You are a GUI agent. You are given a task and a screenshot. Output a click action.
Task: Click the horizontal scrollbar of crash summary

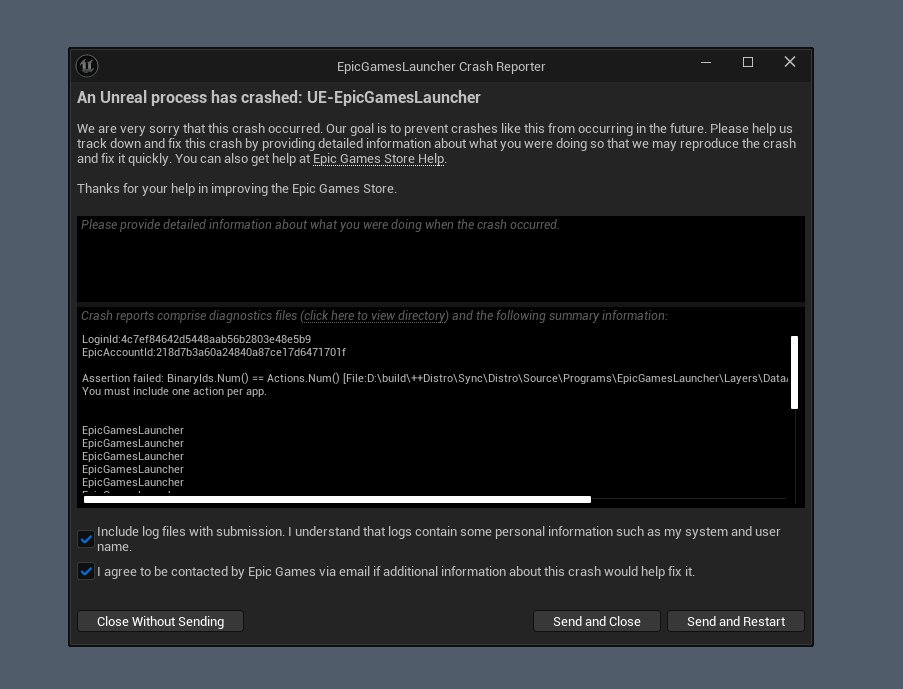[337, 499]
